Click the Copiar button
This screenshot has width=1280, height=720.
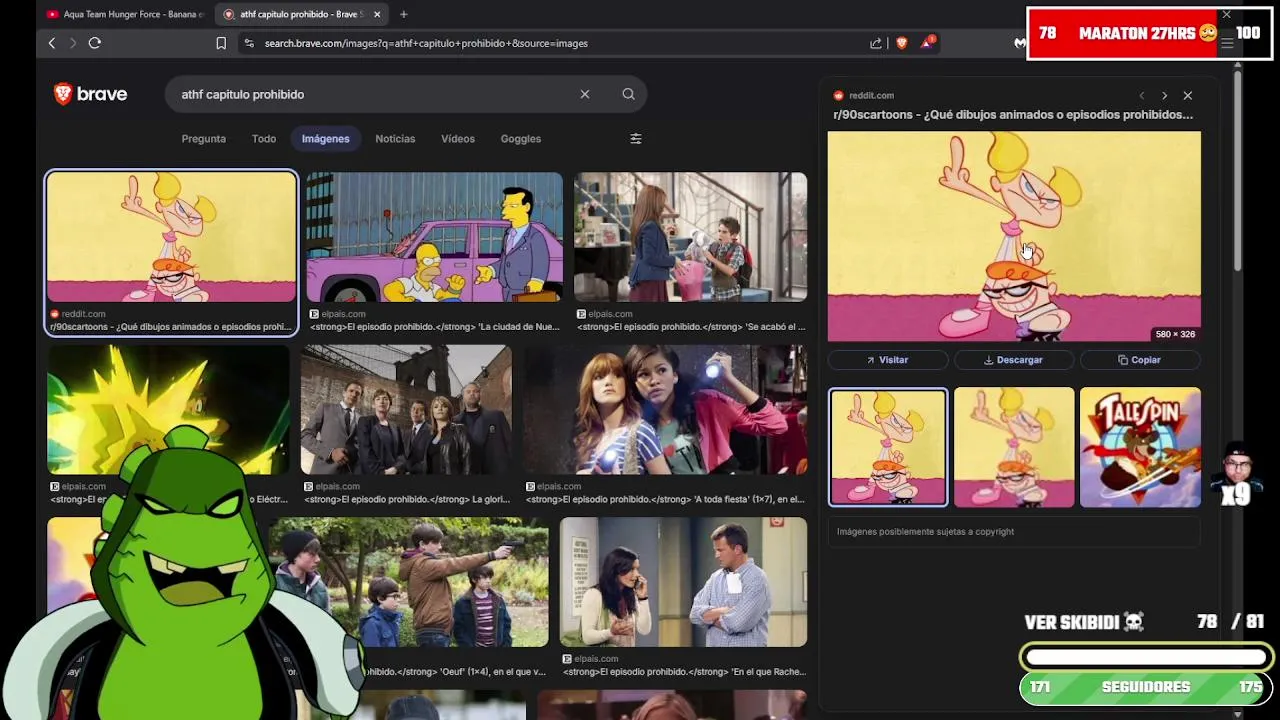click(1140, 360)
